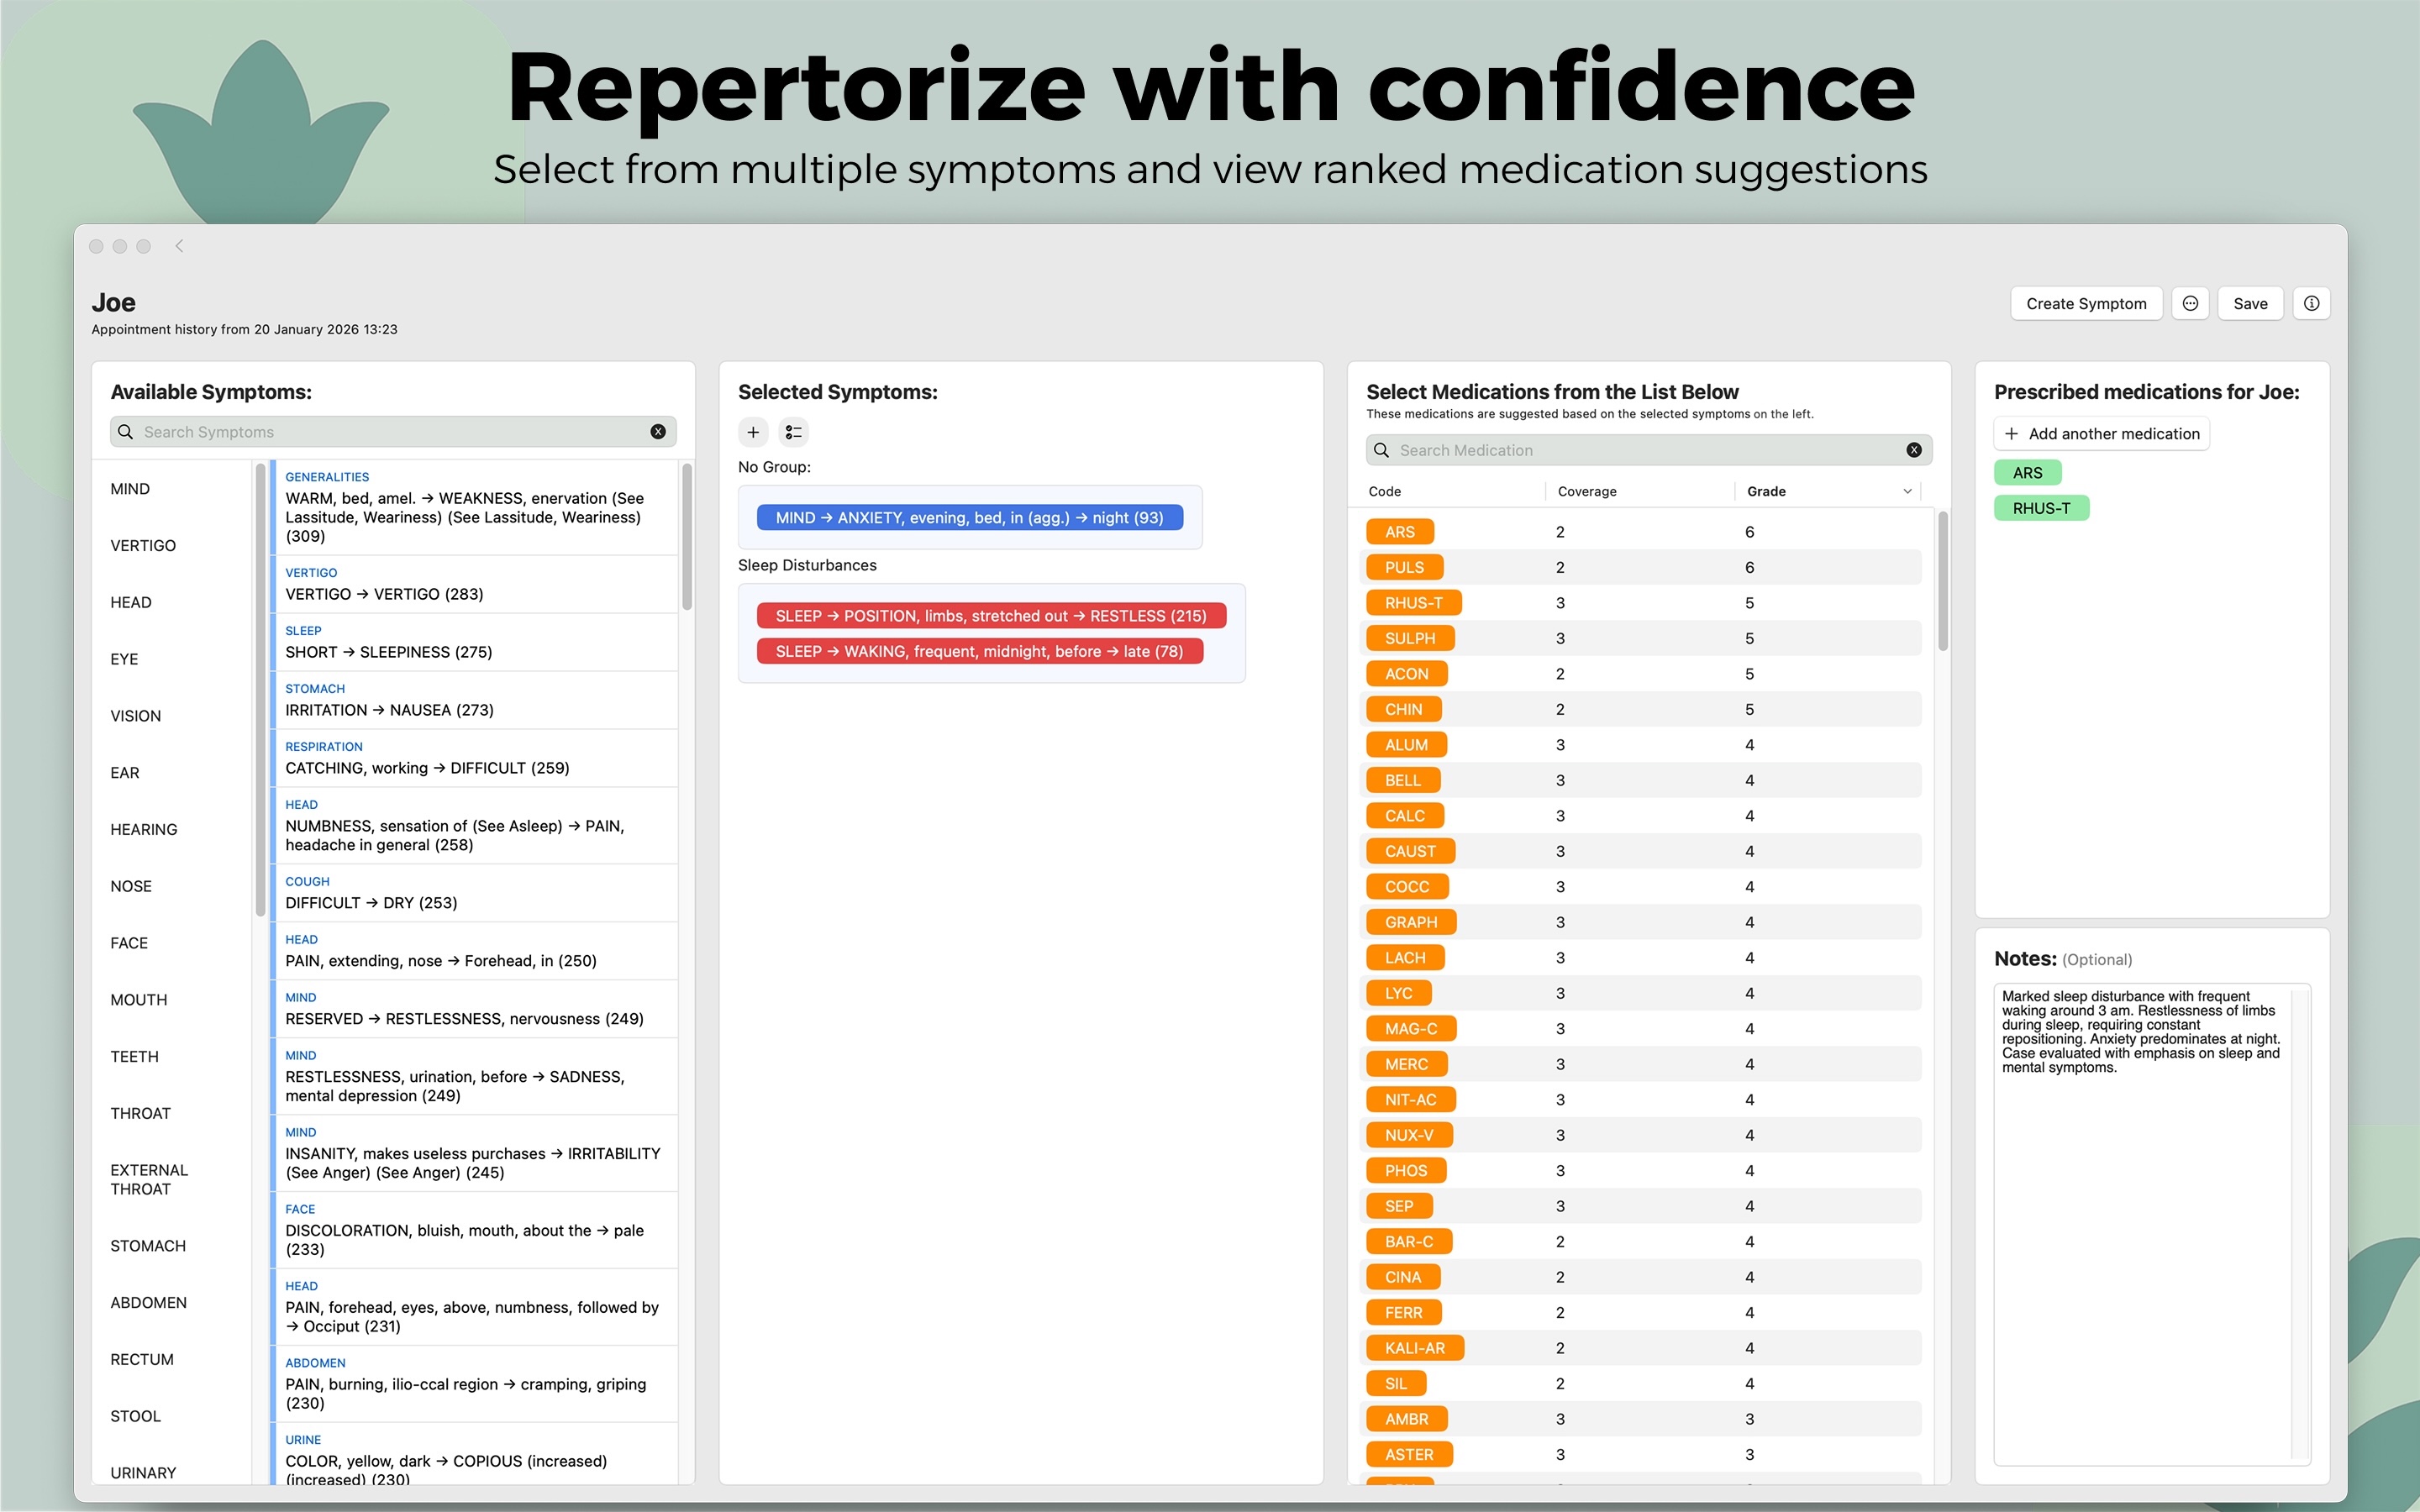The height and width of the screenshot is (1512, 2420).
Task: Sort medications by Coverage column
Action: (x=1587, y=491)
